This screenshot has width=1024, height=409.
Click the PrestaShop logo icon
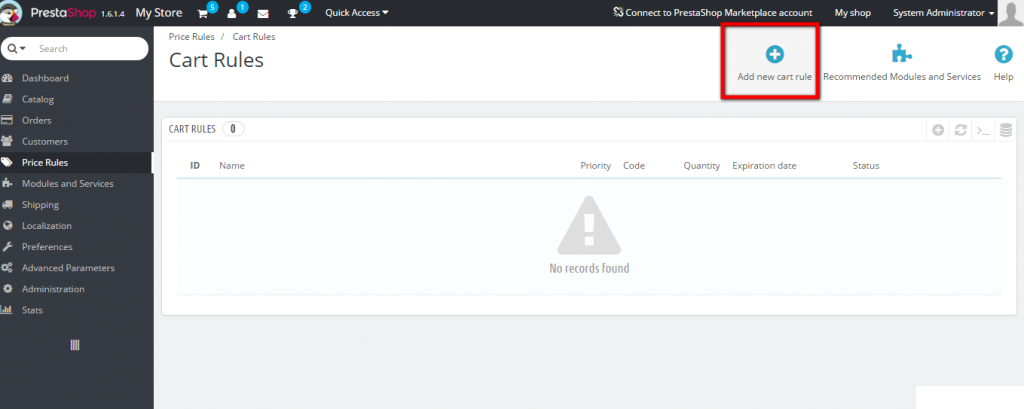[11, 12]
